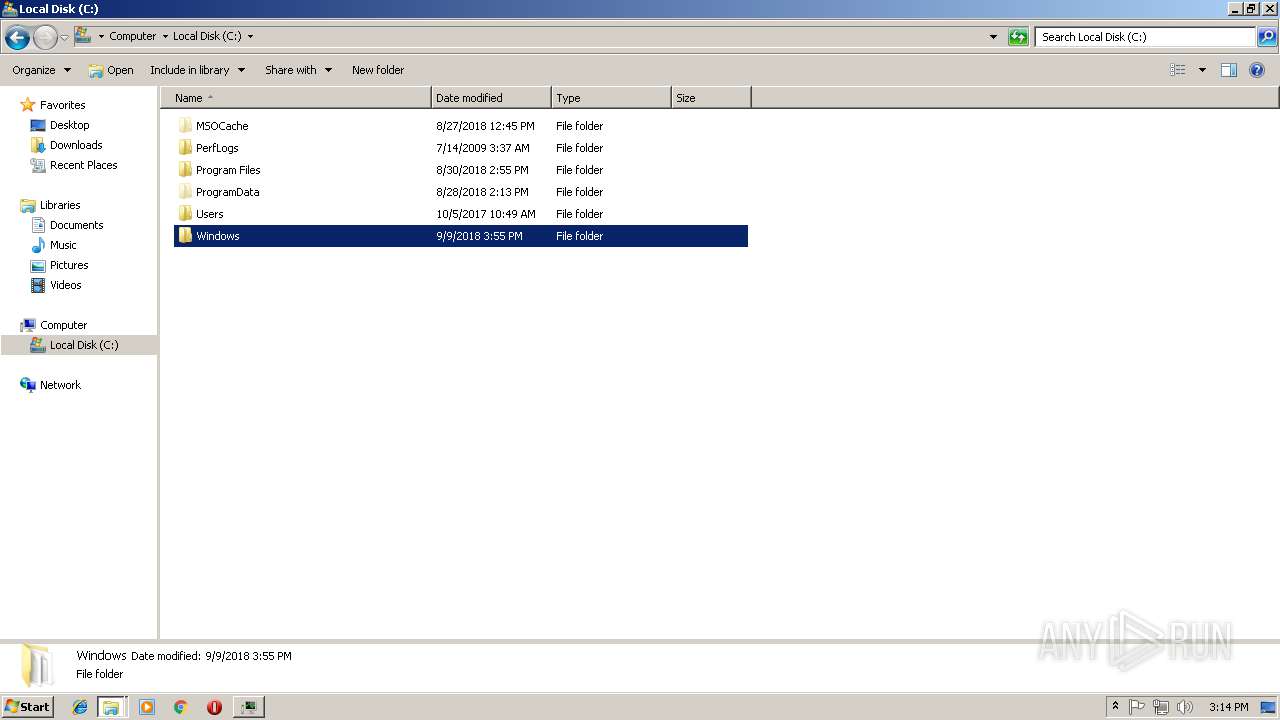Sort by Date modified column header
The image size is (1280, 720).
(491, 98)
